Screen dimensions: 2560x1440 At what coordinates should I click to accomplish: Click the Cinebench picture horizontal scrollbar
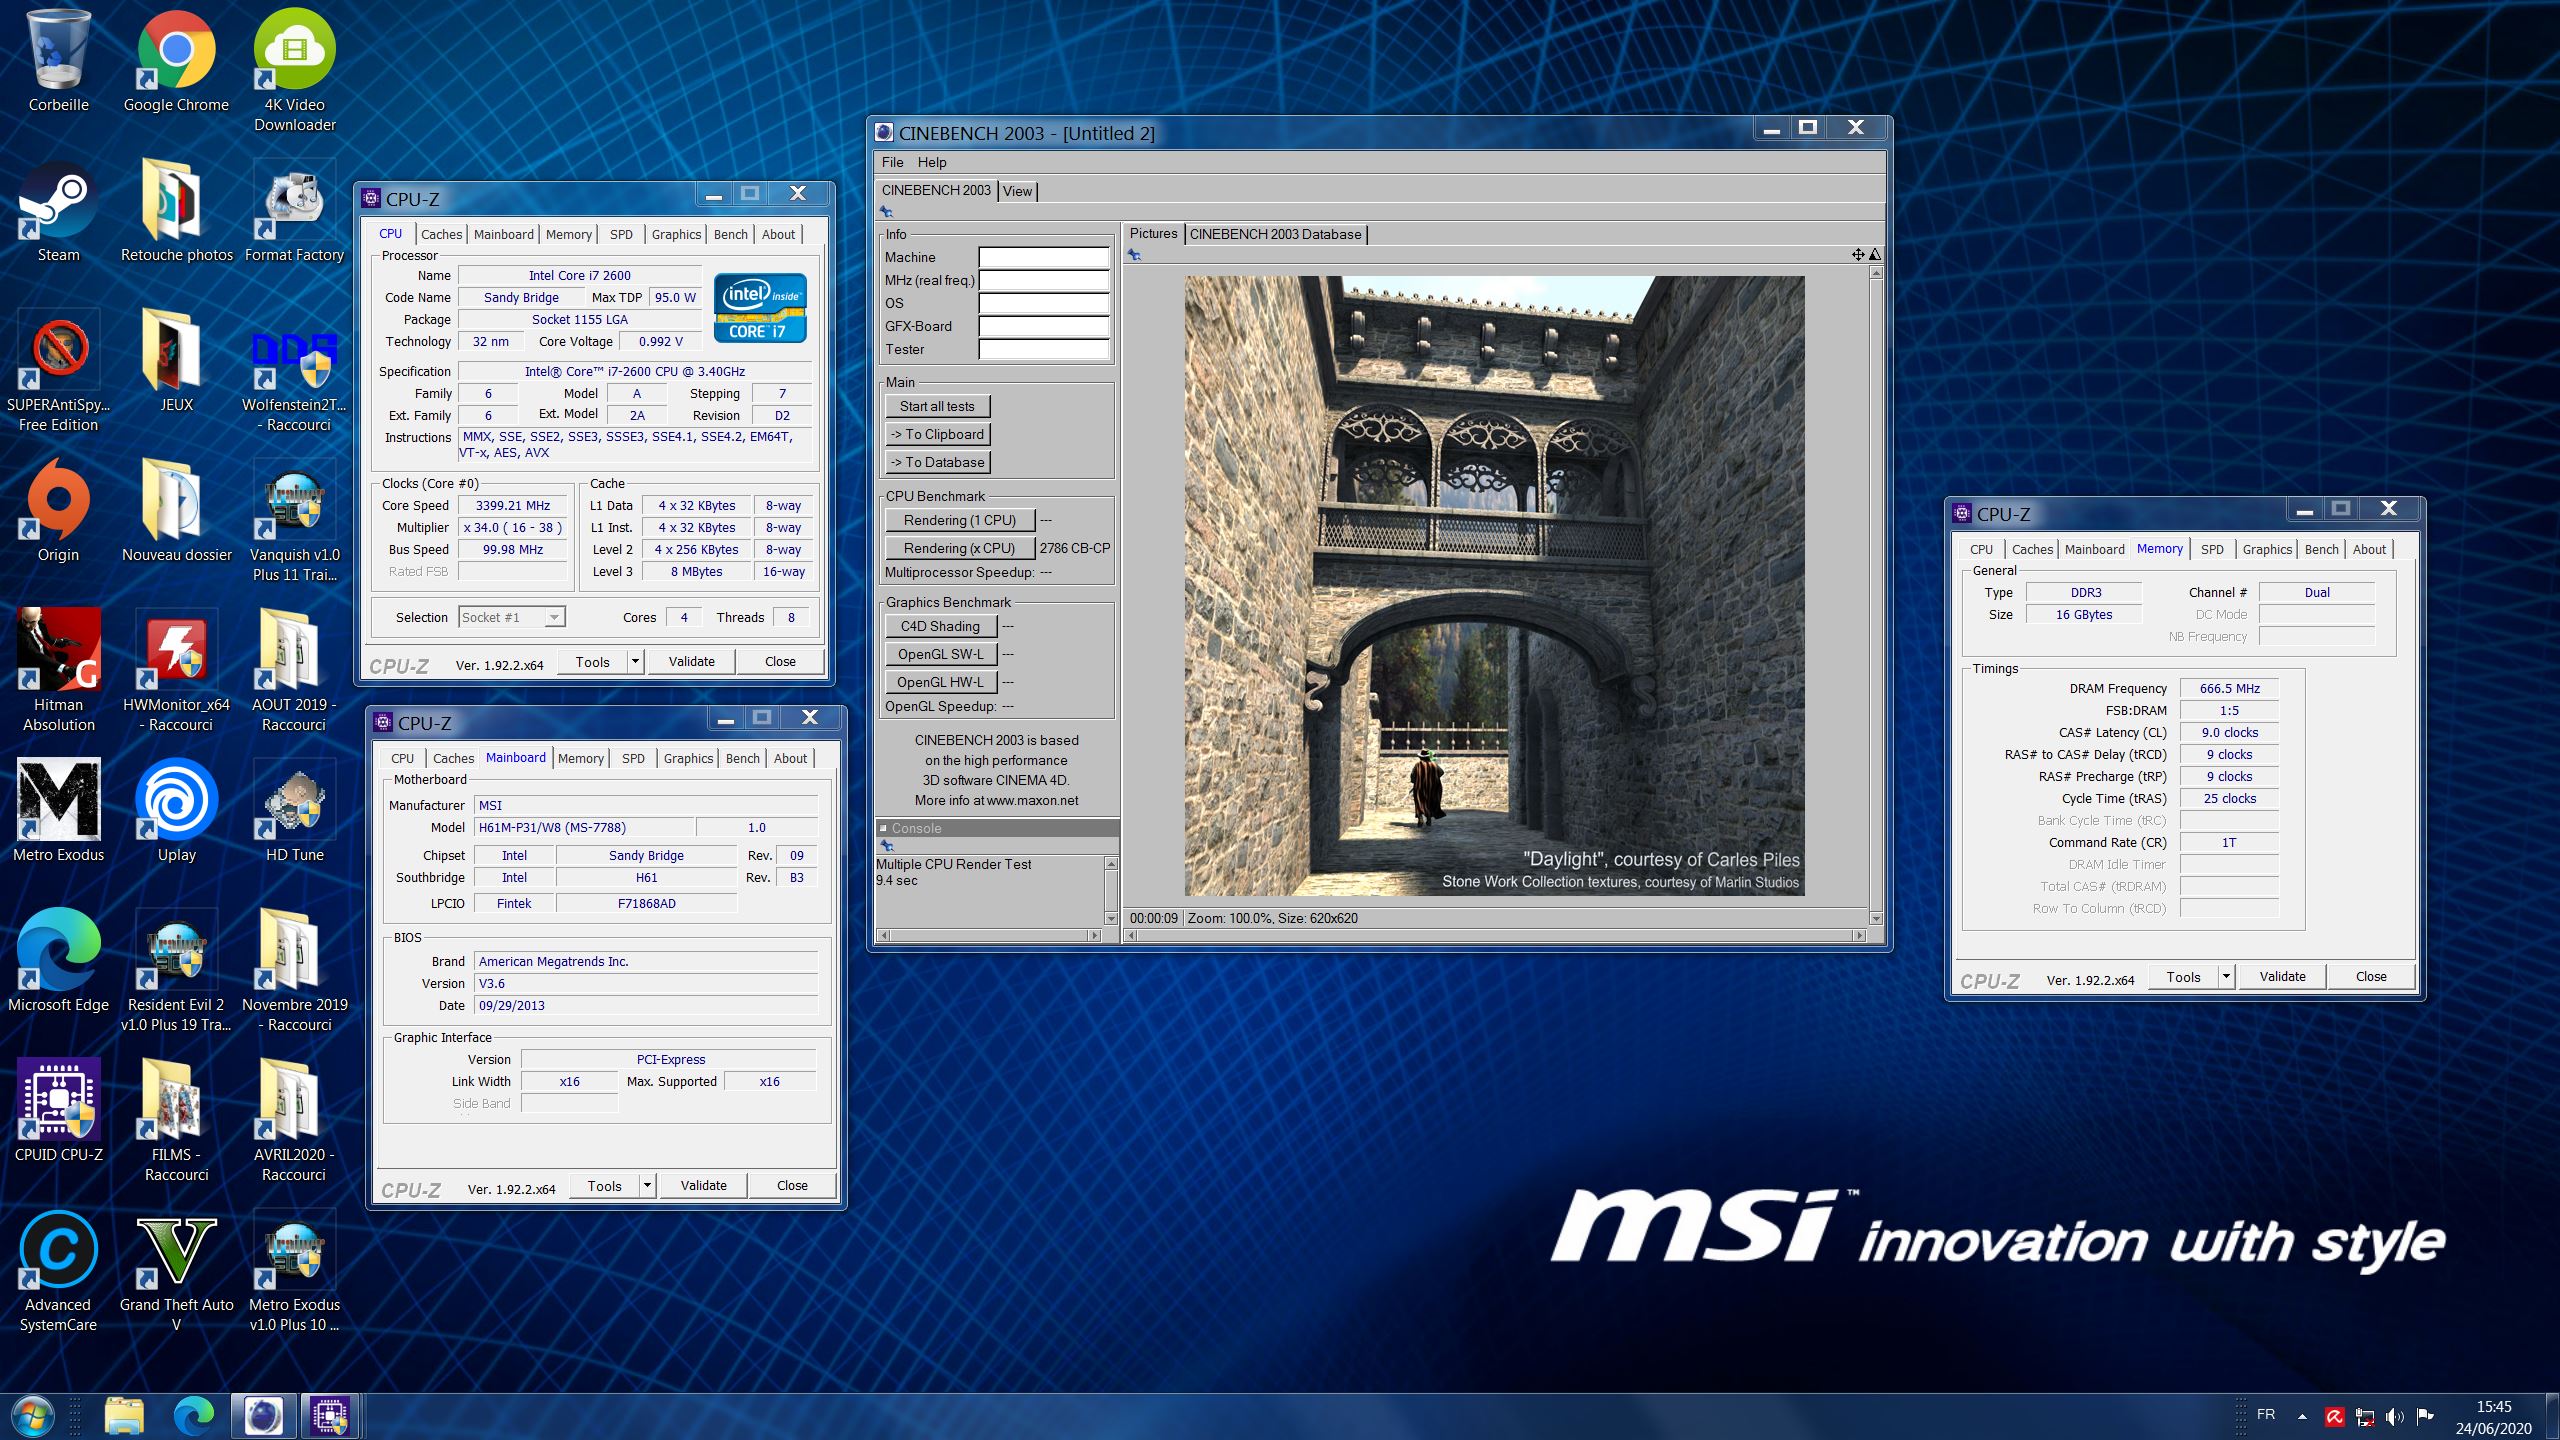click(x=1495, y=935)
